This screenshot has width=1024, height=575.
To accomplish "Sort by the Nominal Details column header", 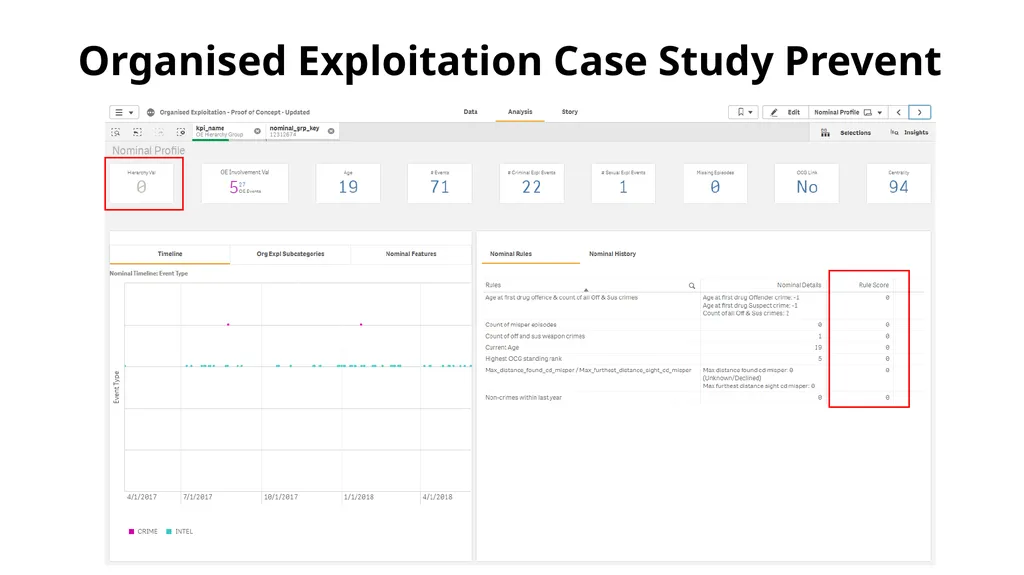I will [x=799, y=285].
